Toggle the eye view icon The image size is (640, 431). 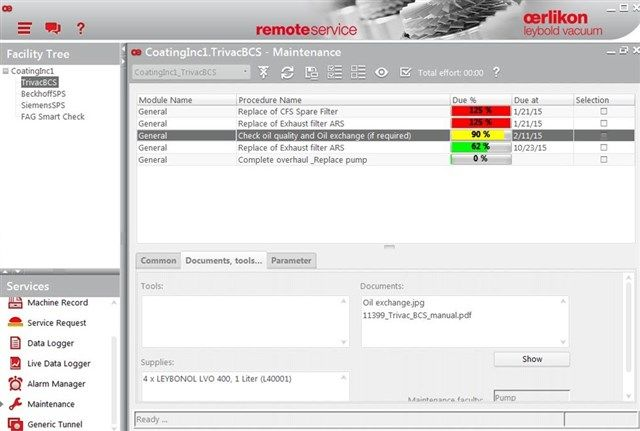(x=381, y=73)
